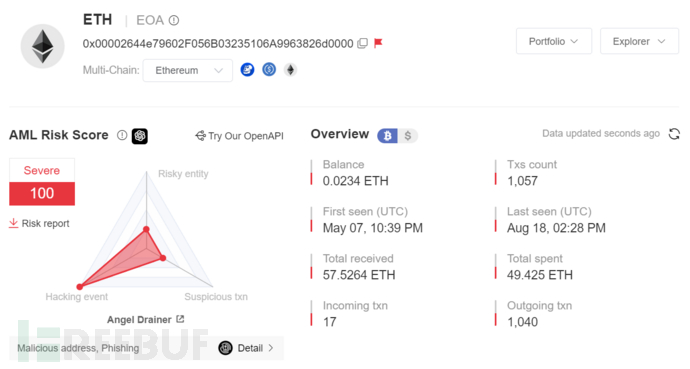Viewport: 690px width, 369px height.
Task: Select the USDC chain icon
Action: [x=269, y=69]
